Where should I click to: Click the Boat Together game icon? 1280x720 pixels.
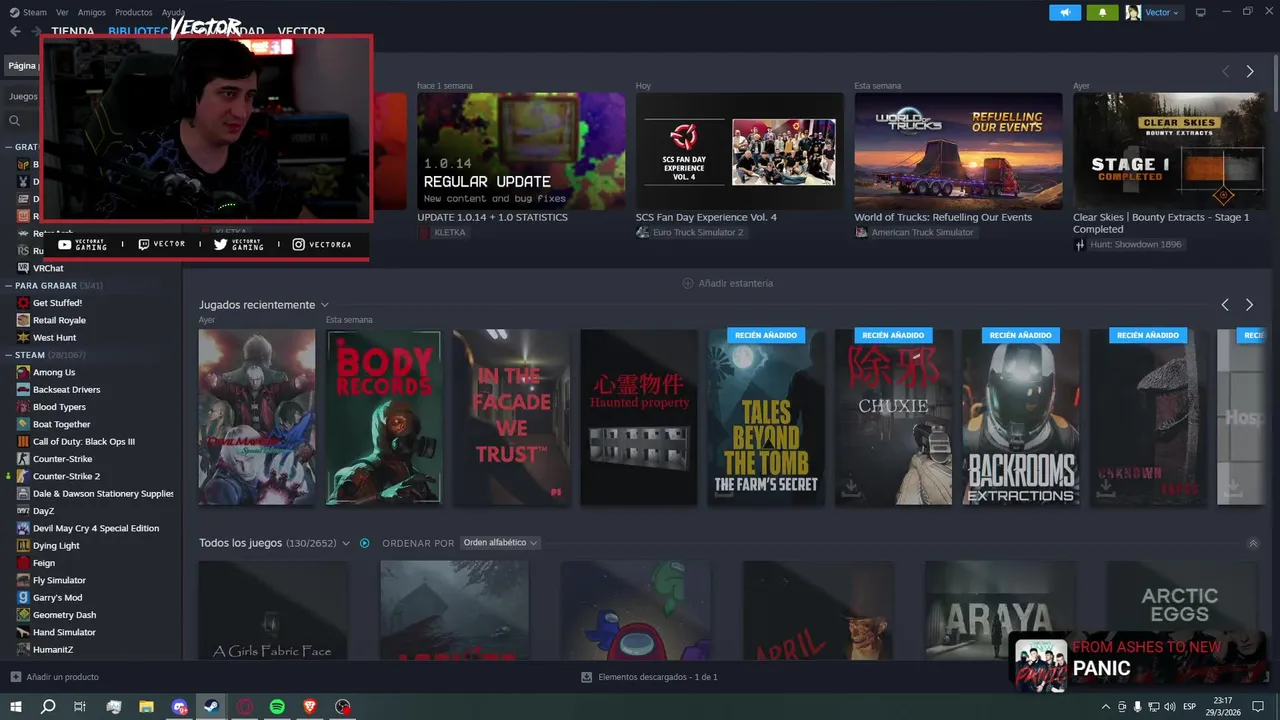23,424
